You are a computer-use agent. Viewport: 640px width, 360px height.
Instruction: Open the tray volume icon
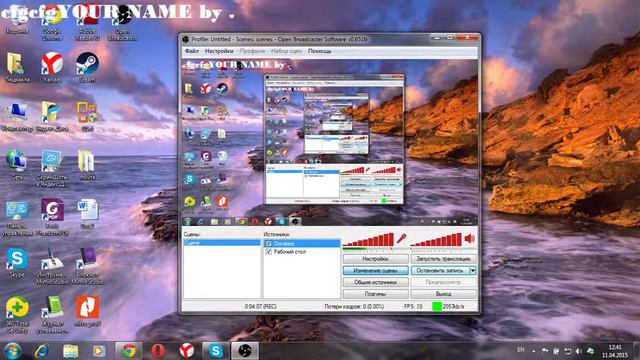point(578,351)
